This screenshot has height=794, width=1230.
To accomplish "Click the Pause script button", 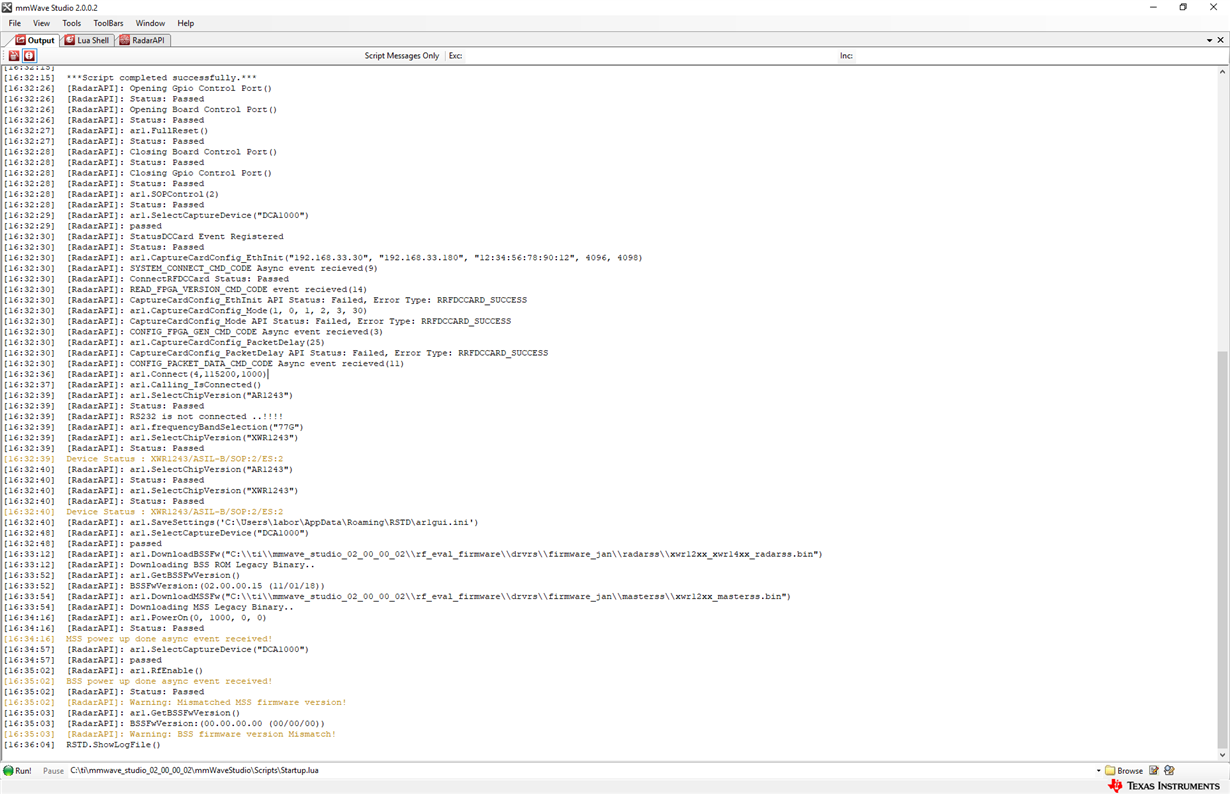I will point(53,771).
